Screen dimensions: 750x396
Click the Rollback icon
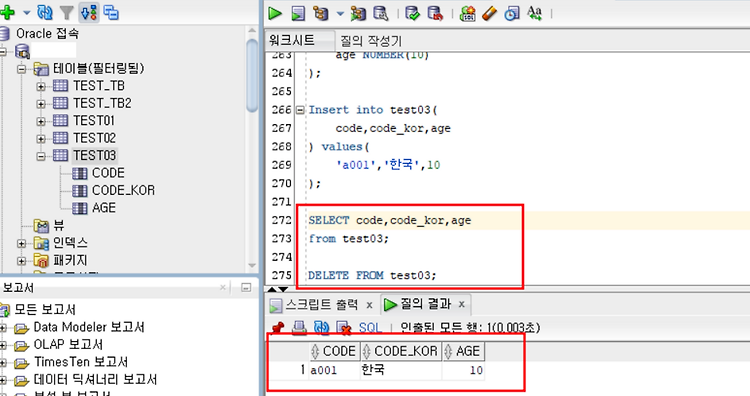click(435, 13)
